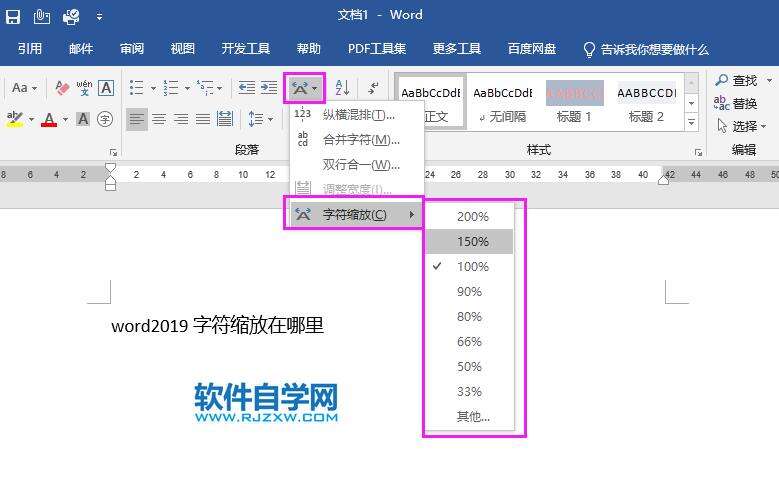779x477 pixels.
Task: Click the numbered list icon
Action: pyautogui.click(x=170, y=88)
